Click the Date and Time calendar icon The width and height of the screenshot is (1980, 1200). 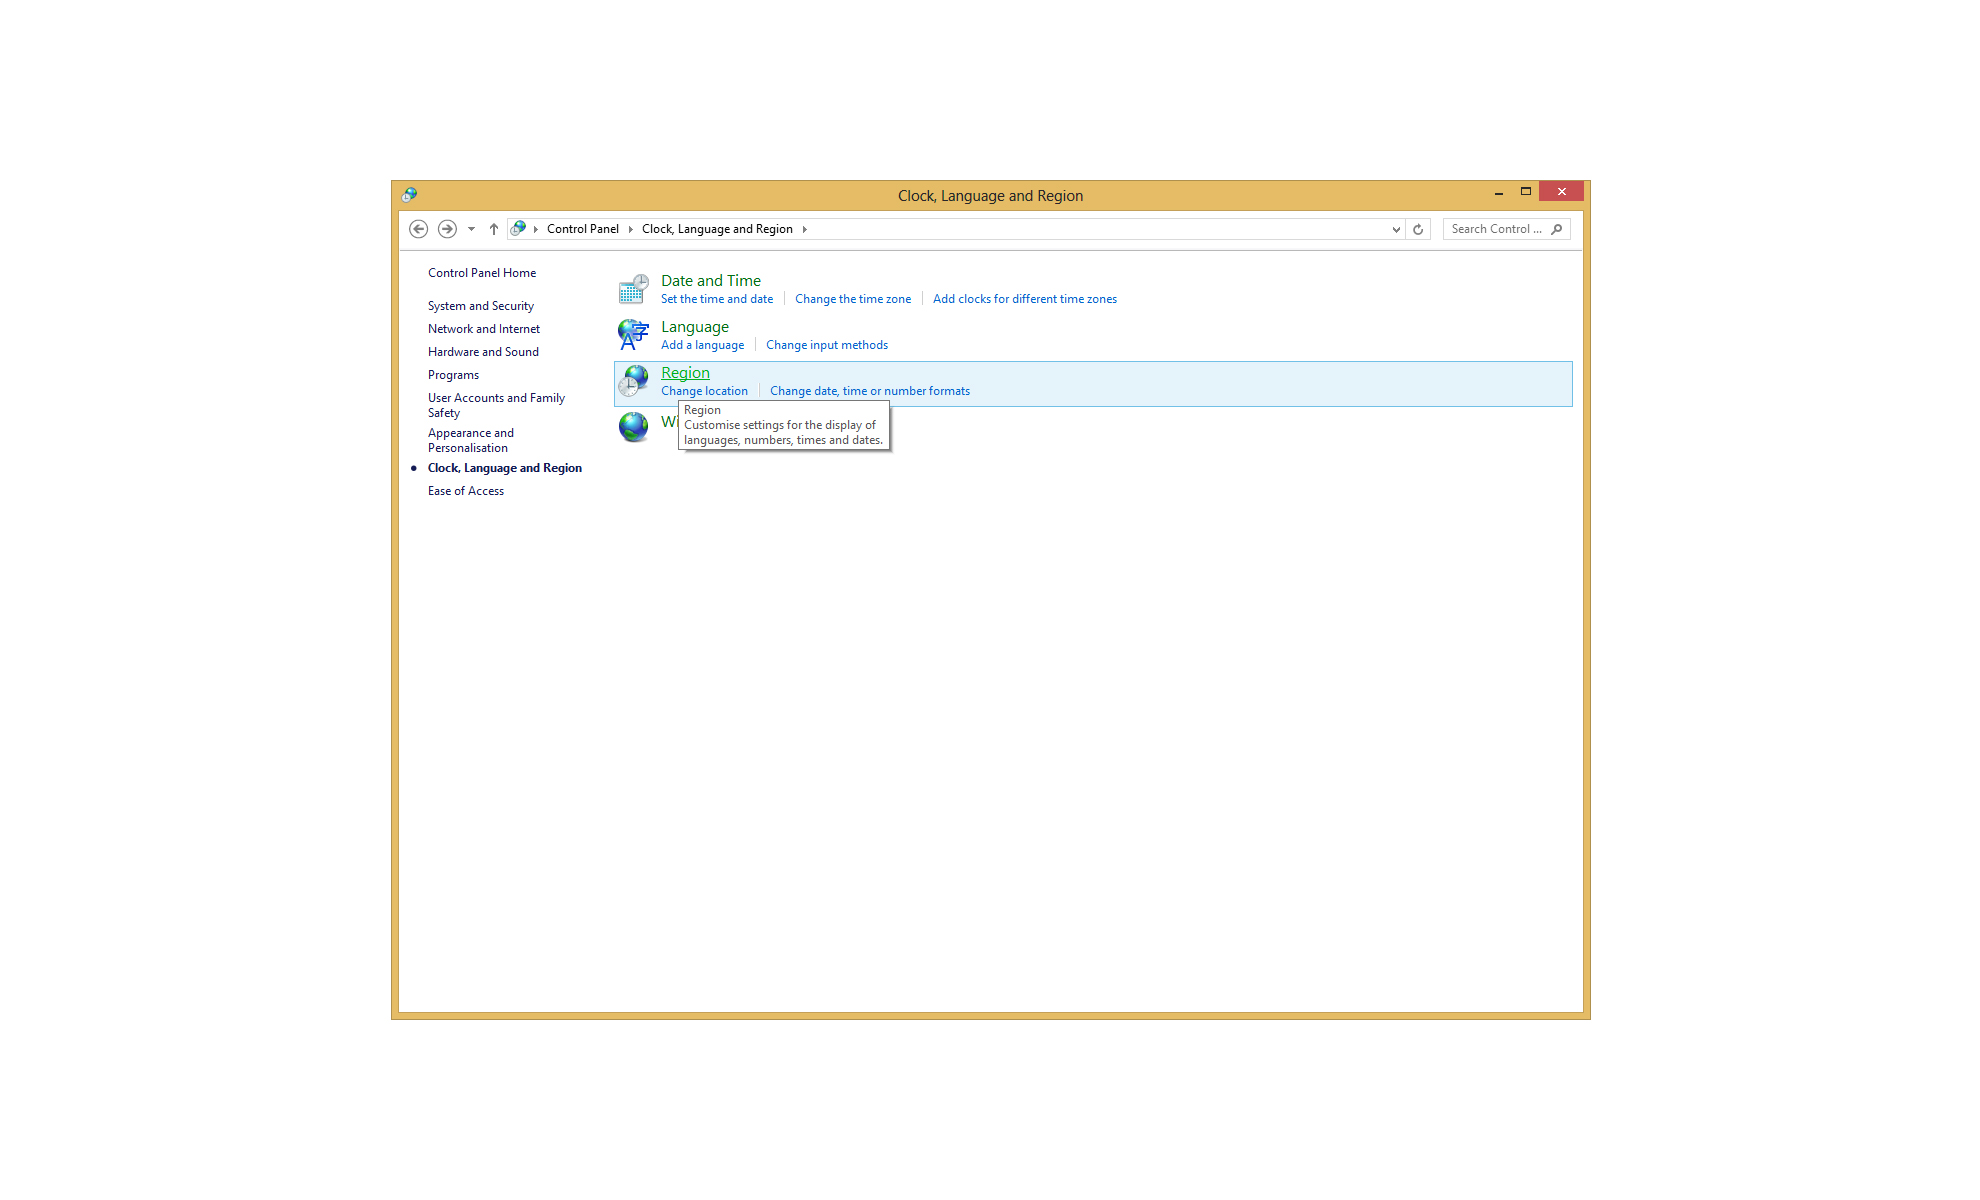click(x=633, y=289)
